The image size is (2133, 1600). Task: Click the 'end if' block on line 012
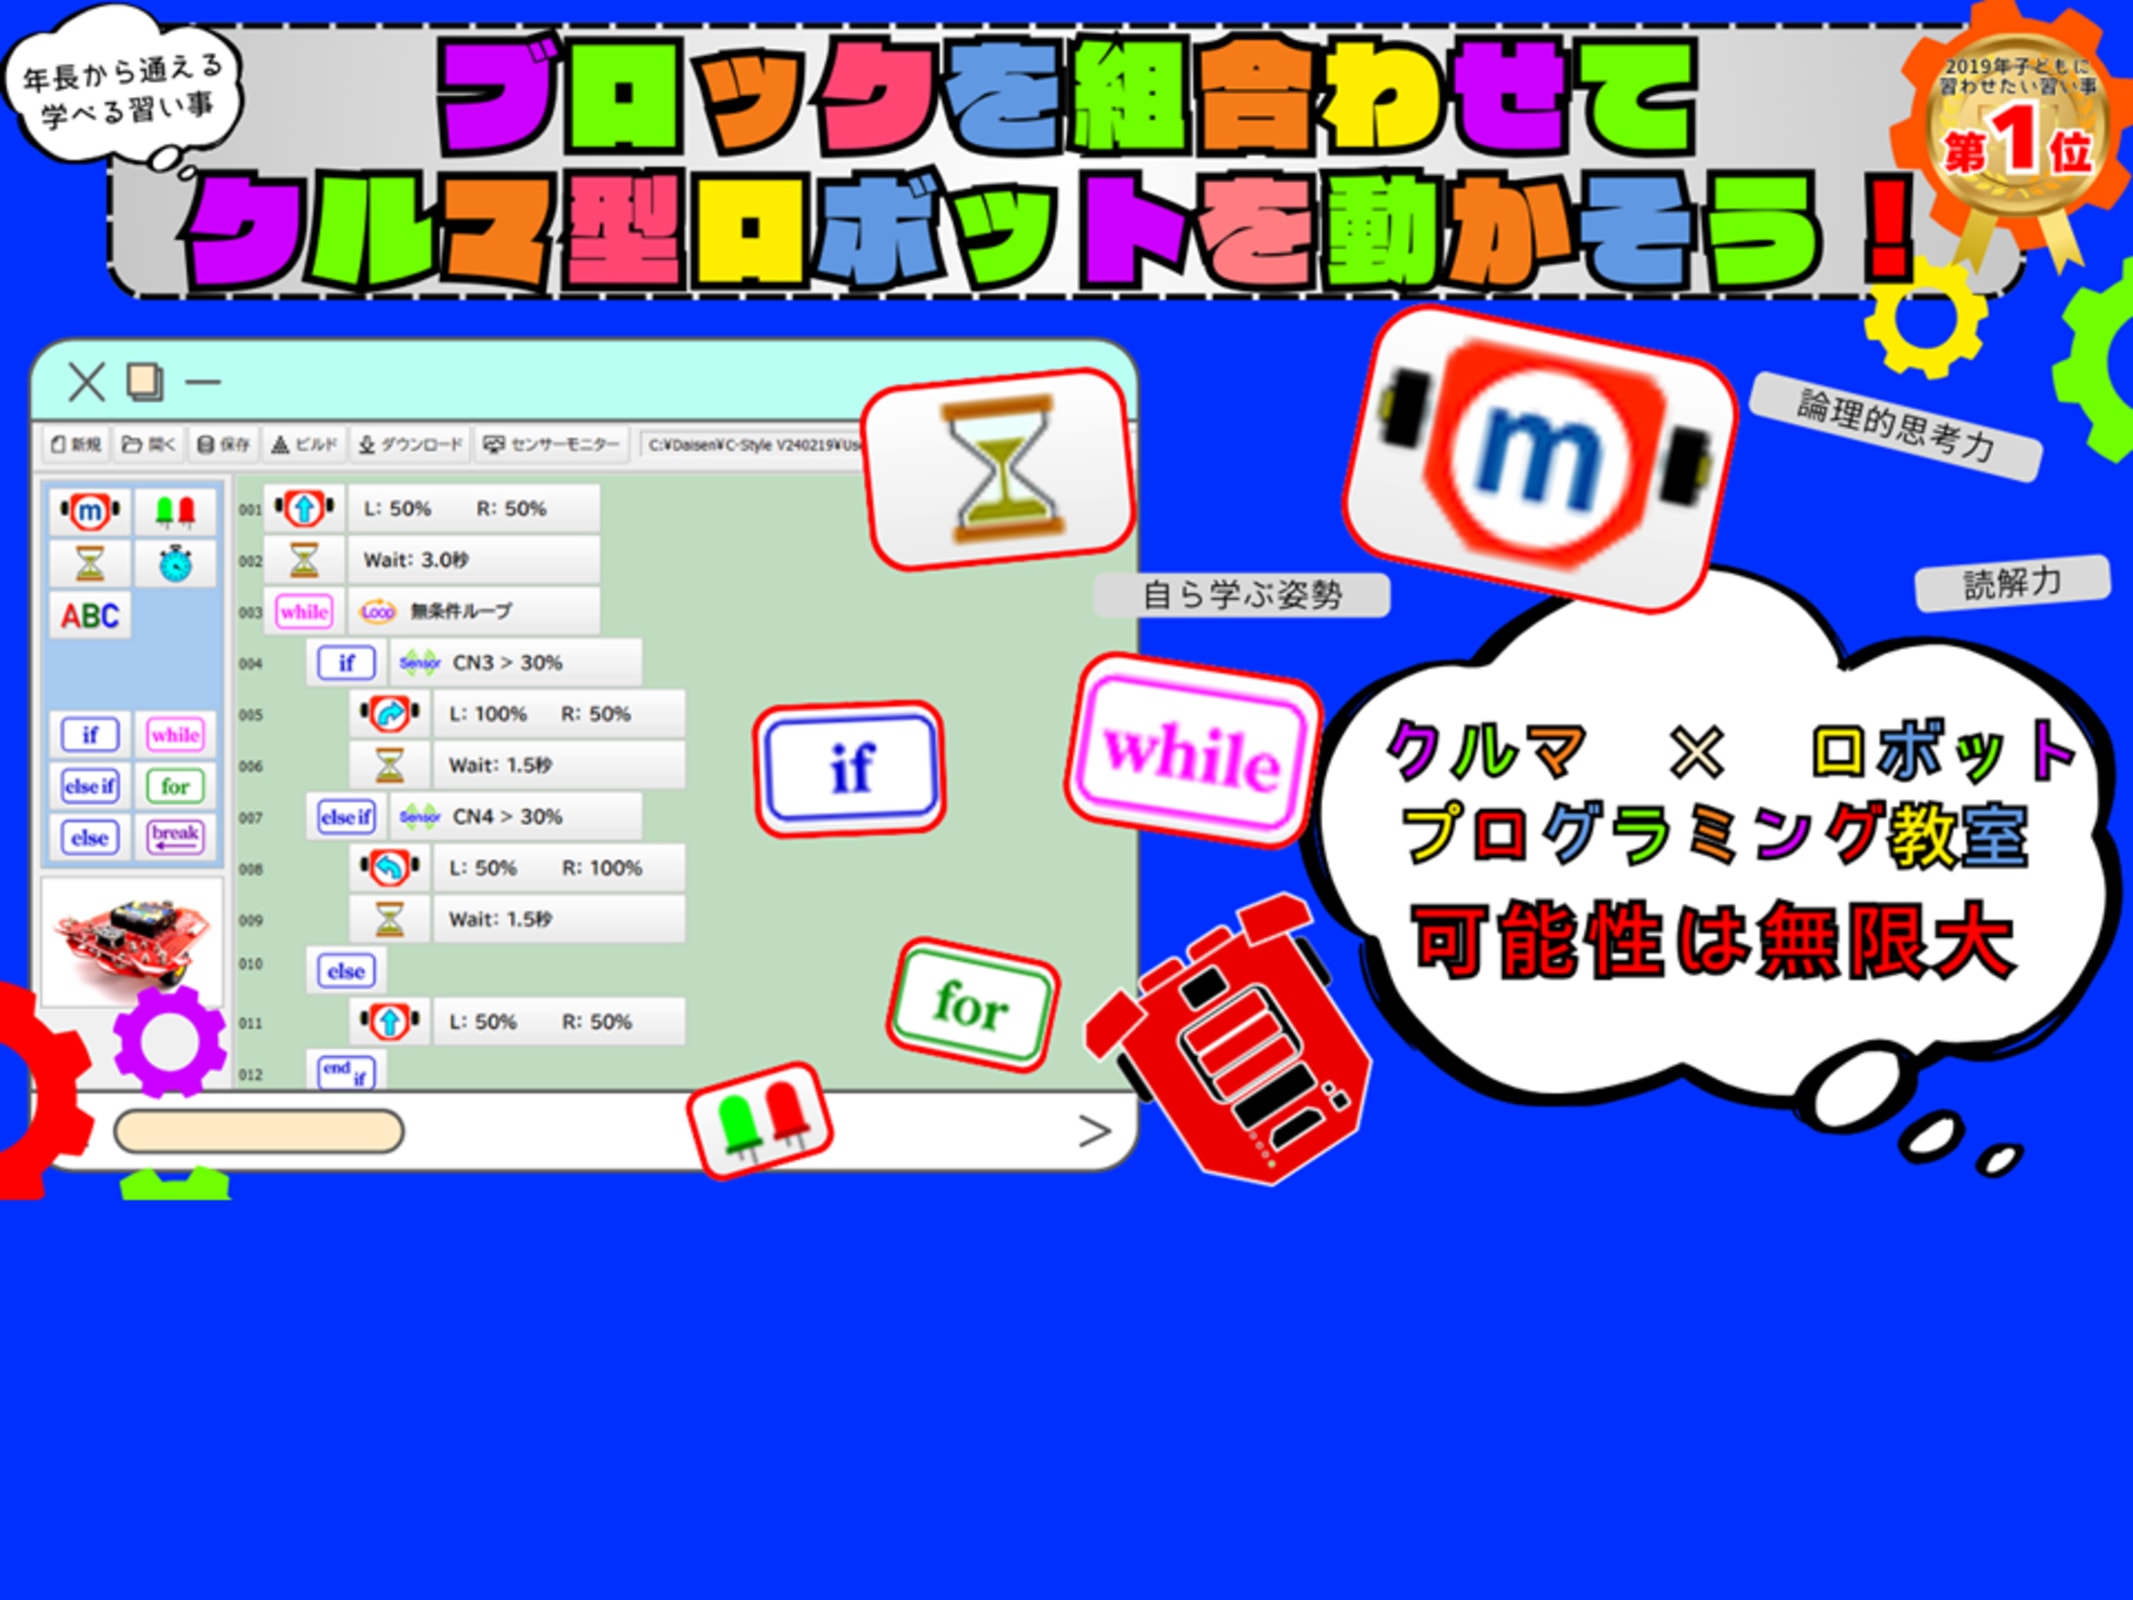(346, 1072)
